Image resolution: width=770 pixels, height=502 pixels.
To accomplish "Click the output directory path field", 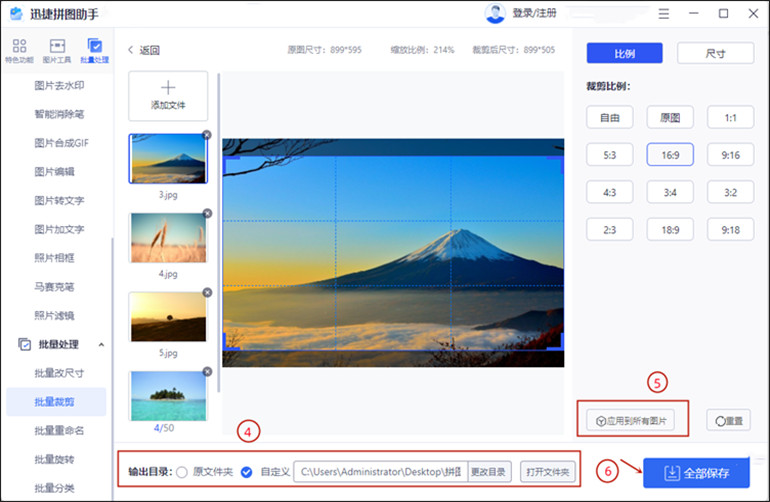I will pyautogui.click(x=381, y=472).
